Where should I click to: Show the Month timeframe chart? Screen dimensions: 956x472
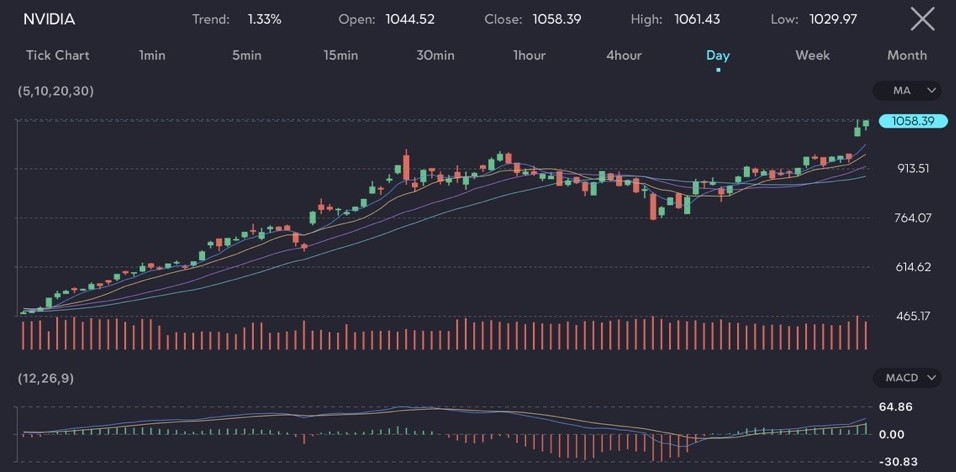906,55
